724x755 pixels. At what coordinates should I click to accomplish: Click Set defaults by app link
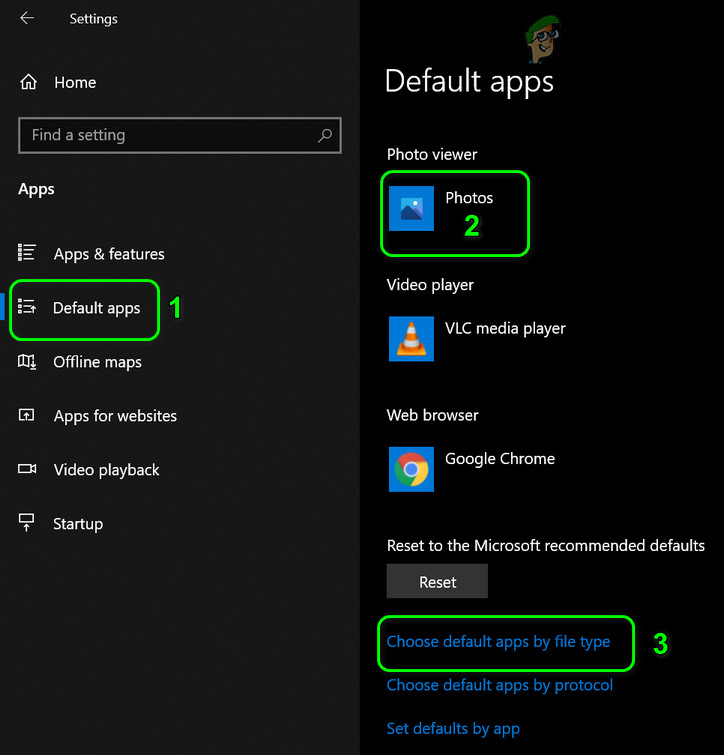[453, 728]
